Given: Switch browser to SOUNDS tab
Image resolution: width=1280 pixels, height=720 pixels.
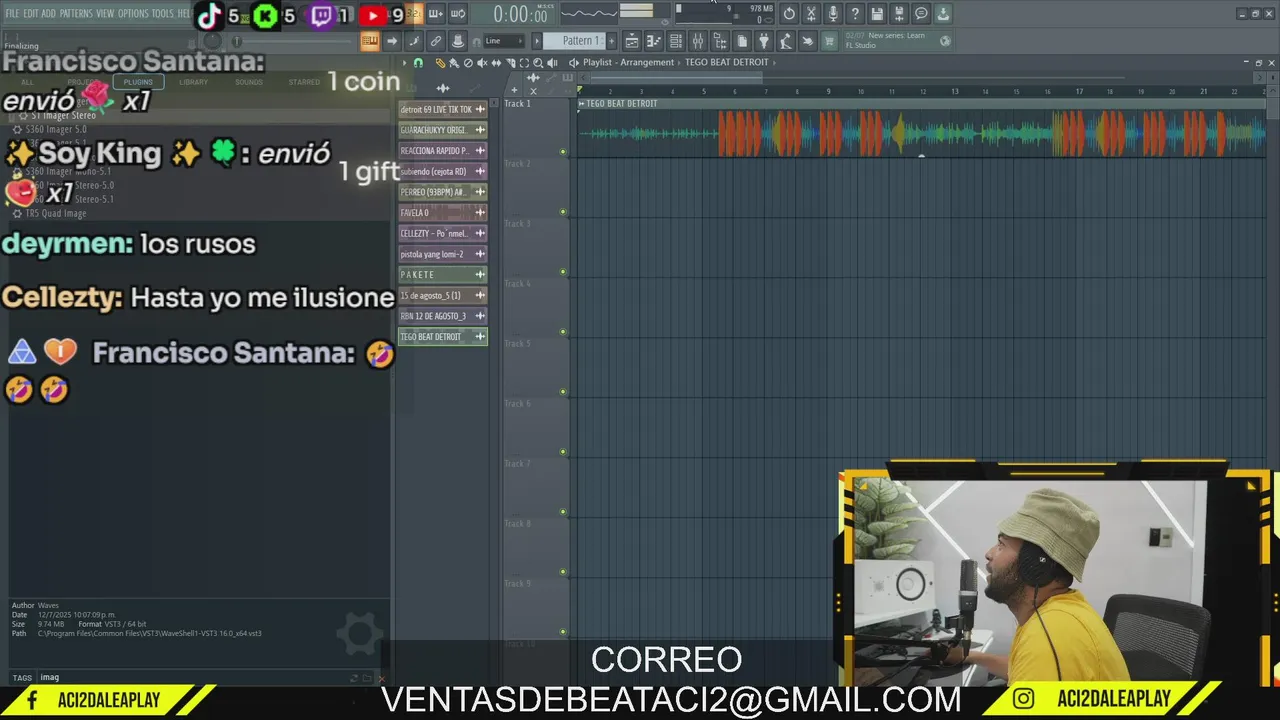Looking at the screenshot, I should (x=249, y=82).
